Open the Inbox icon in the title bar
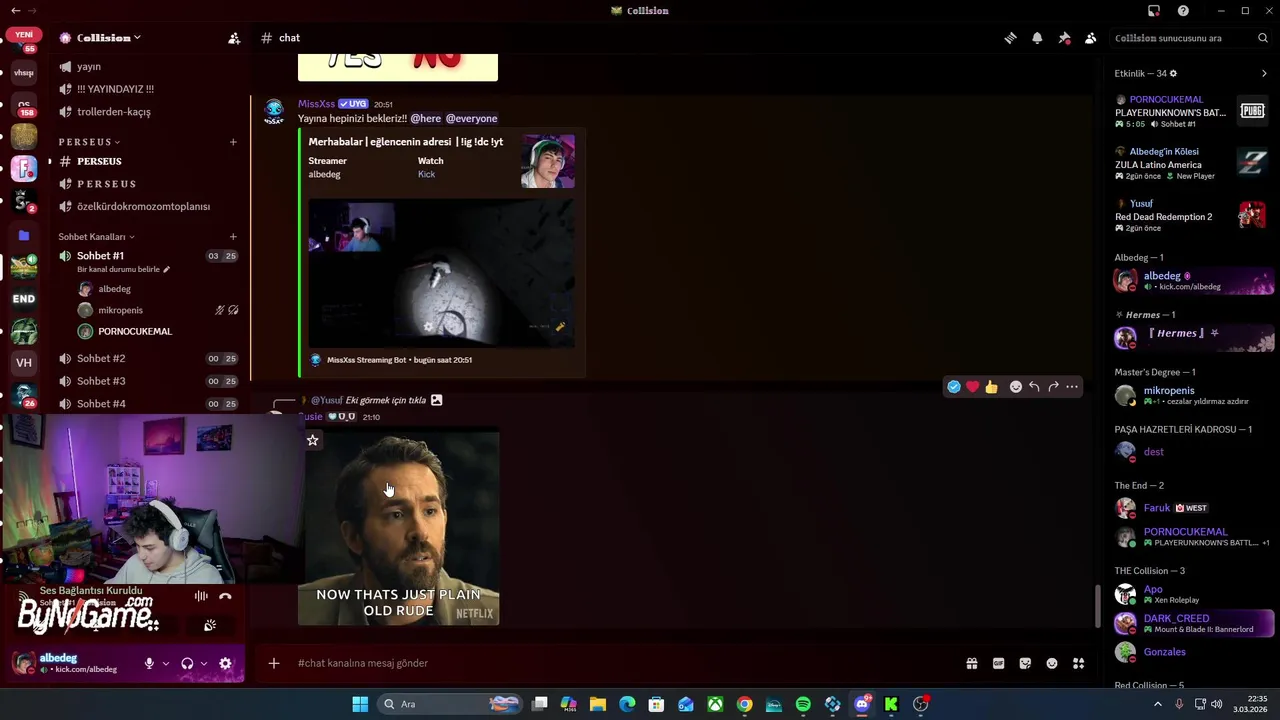 click(1154, 11)
